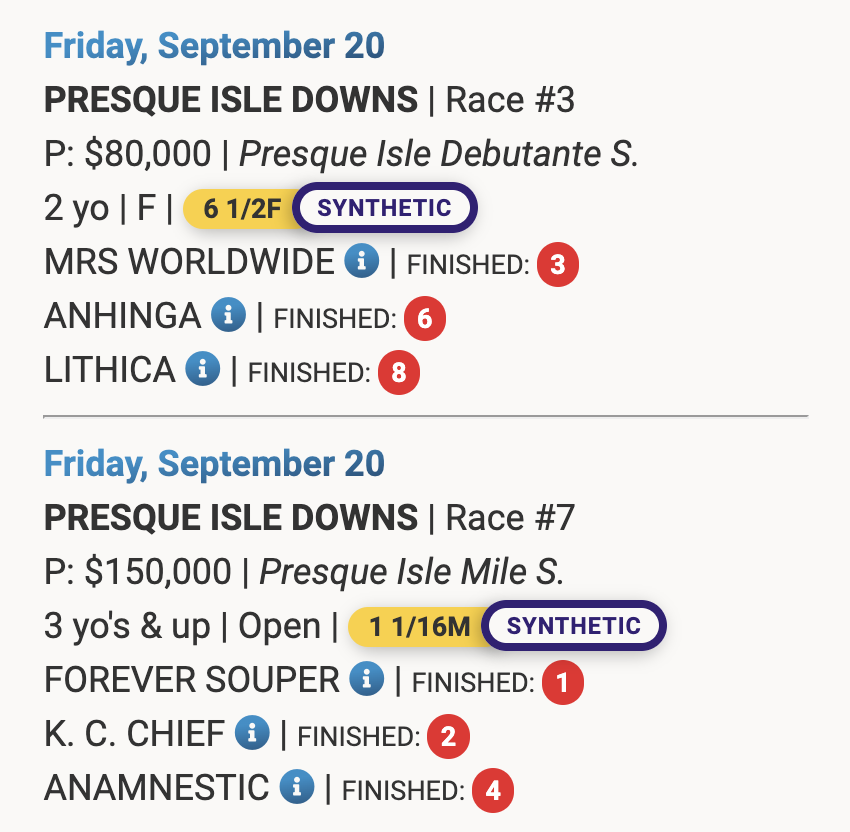Click K. C. CHIEF's finish badge 2
Viewport: 850px width, 832px height.
[x=448, y=737]
